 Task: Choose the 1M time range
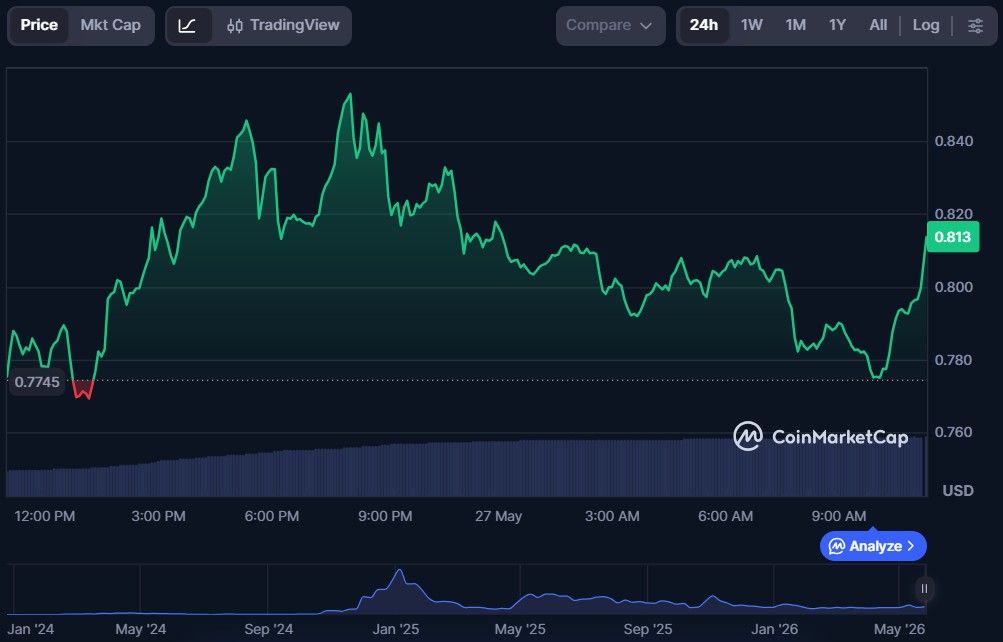795,26
